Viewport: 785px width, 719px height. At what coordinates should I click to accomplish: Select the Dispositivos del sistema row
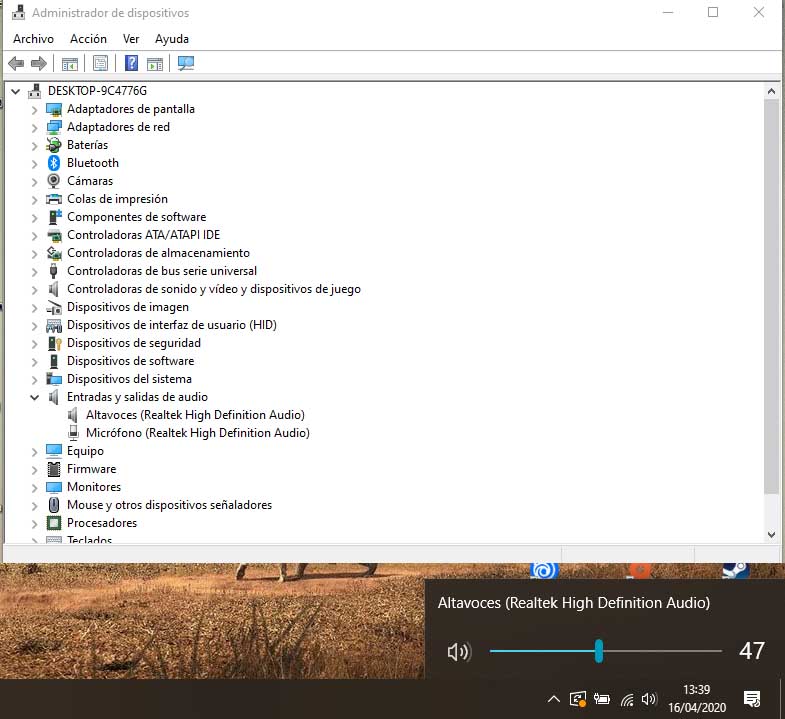[129, 379]
